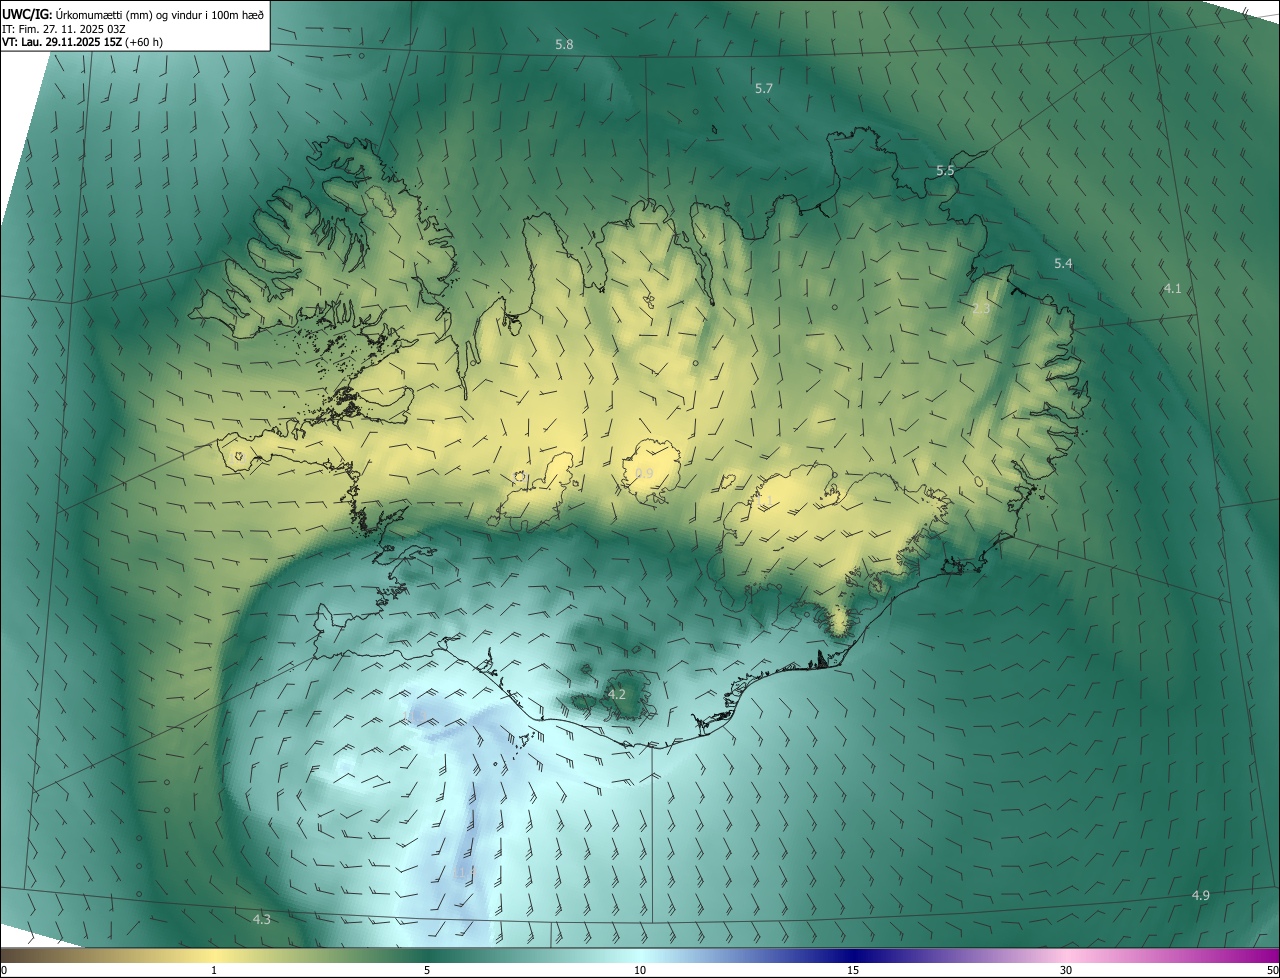
Task: Click the '50' tick label on the colorbar
Action: pyautogui.click(x=1272, y=971)
